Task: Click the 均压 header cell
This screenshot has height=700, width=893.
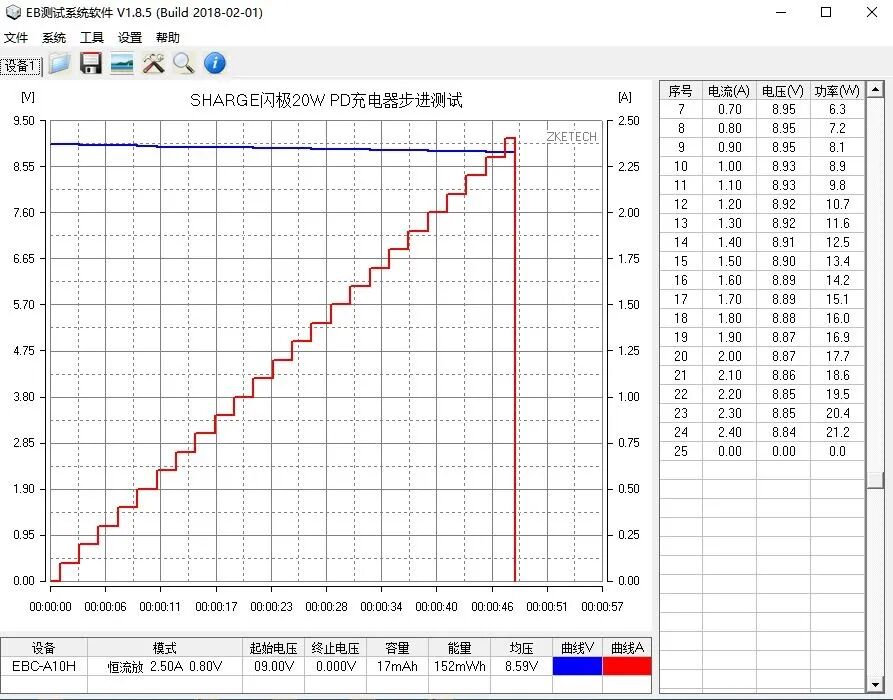Action: 521,648
